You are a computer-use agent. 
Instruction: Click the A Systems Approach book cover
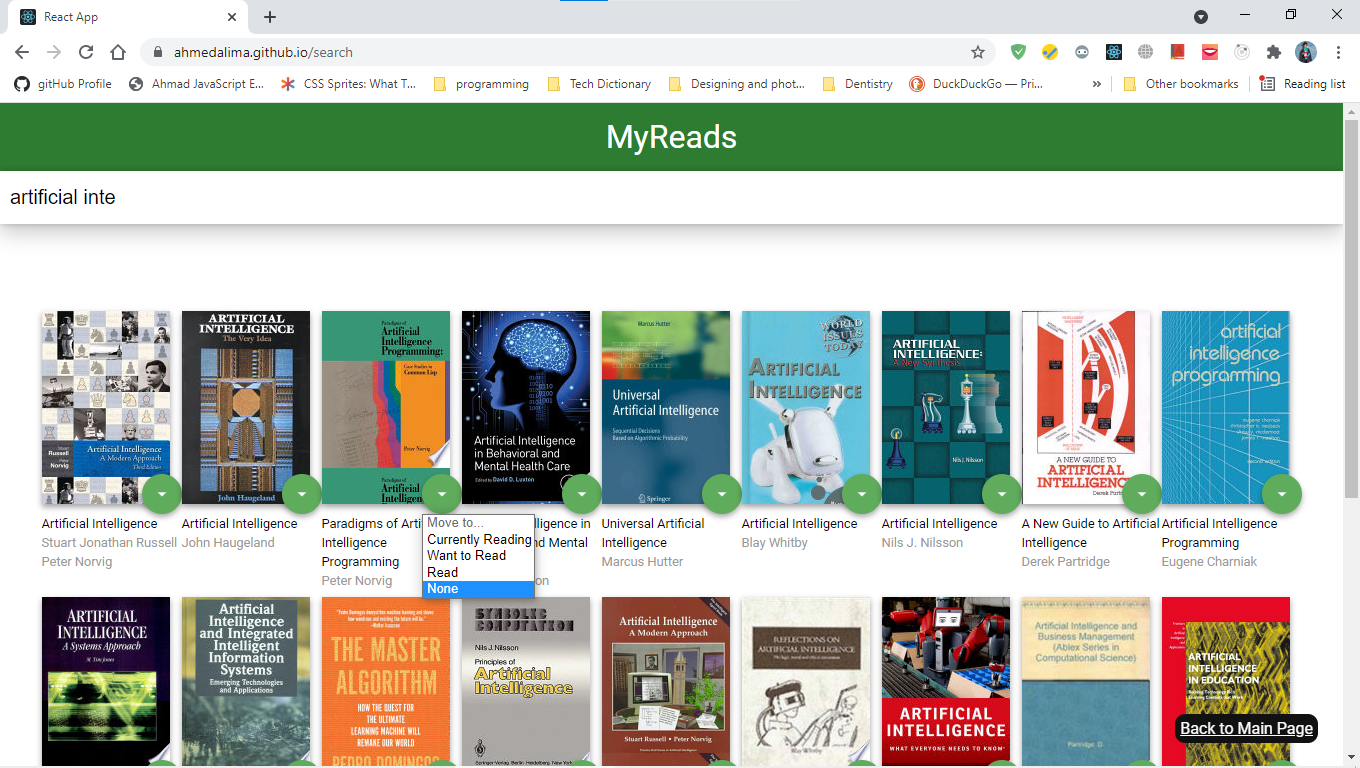(106, 682)
